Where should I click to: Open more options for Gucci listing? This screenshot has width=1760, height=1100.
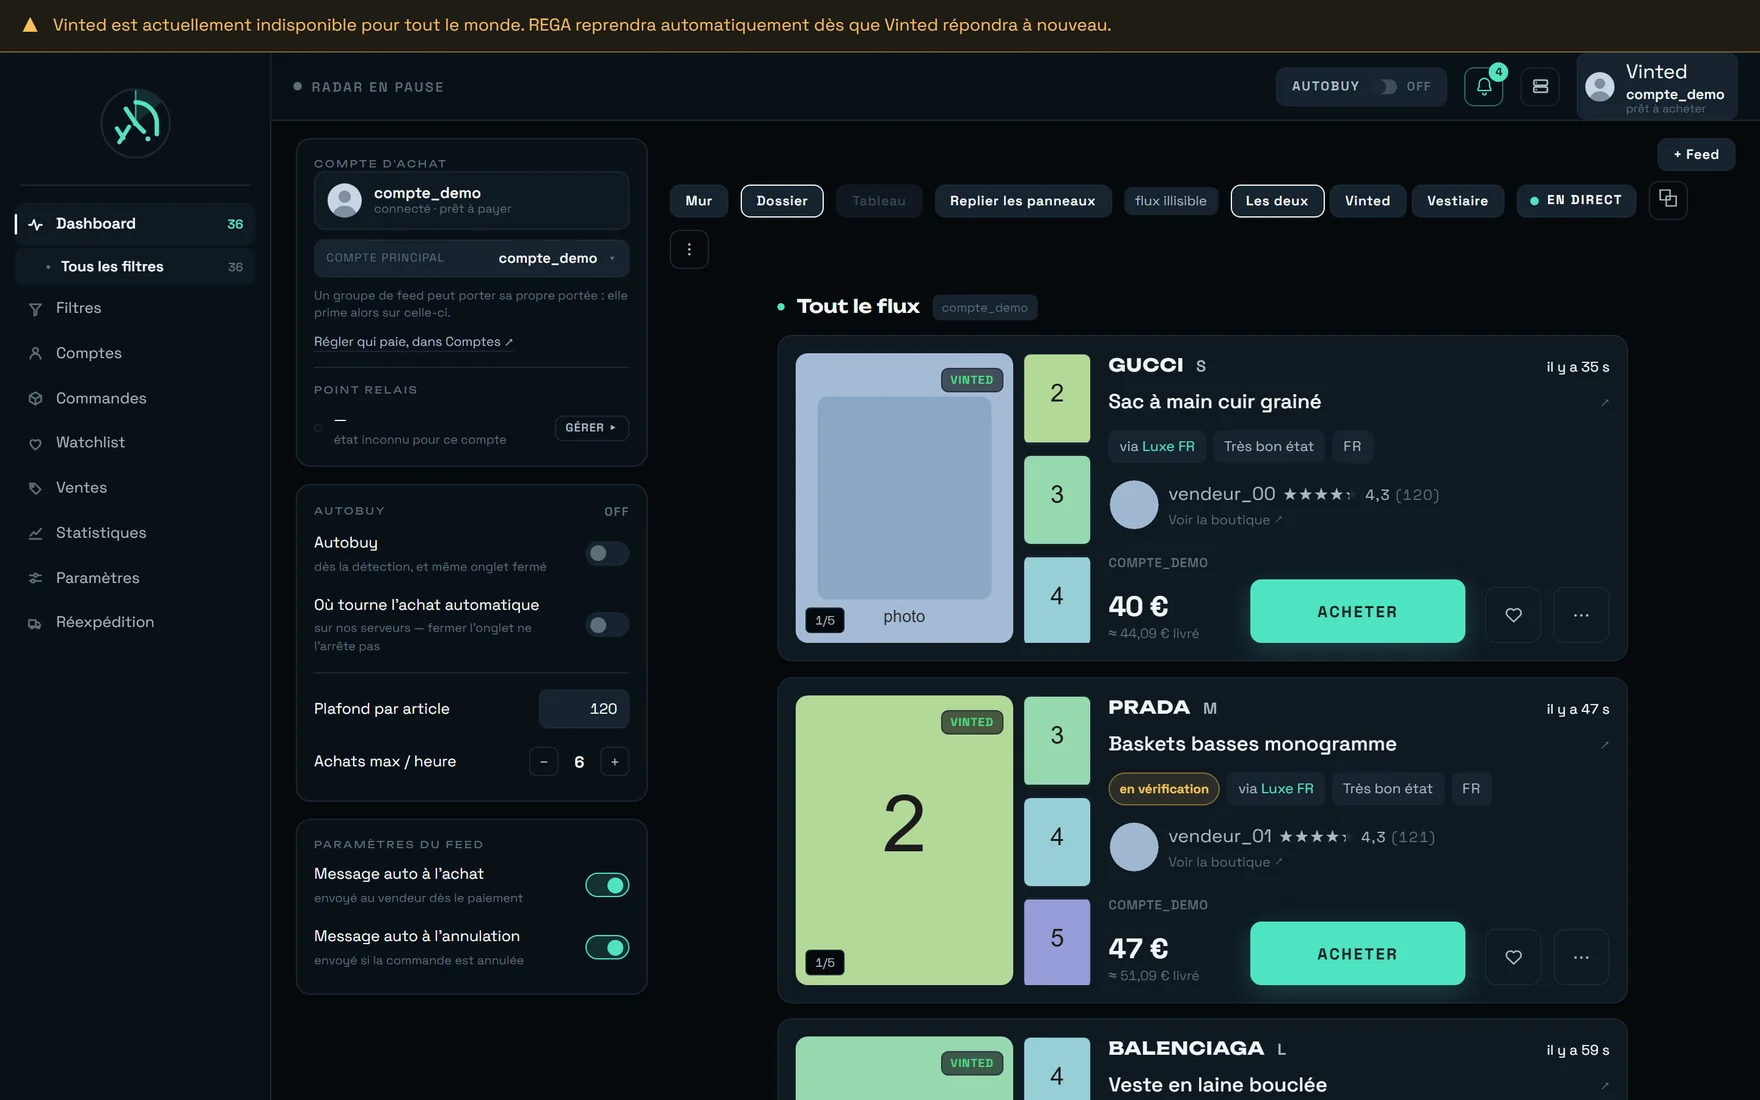[x=1581, y=614]
